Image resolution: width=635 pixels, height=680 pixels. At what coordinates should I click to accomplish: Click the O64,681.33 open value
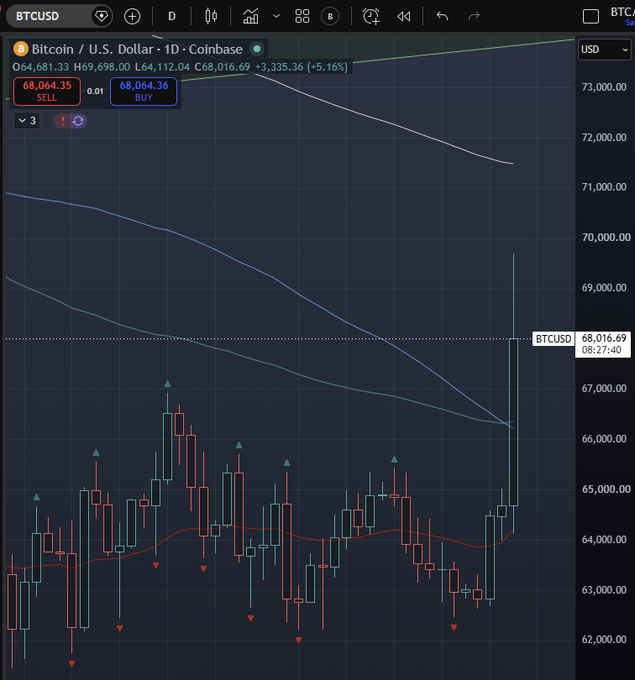40,67
